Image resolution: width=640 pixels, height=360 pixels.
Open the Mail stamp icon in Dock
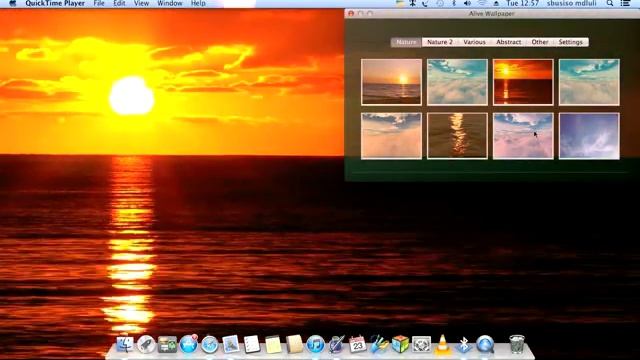[231, 344]
